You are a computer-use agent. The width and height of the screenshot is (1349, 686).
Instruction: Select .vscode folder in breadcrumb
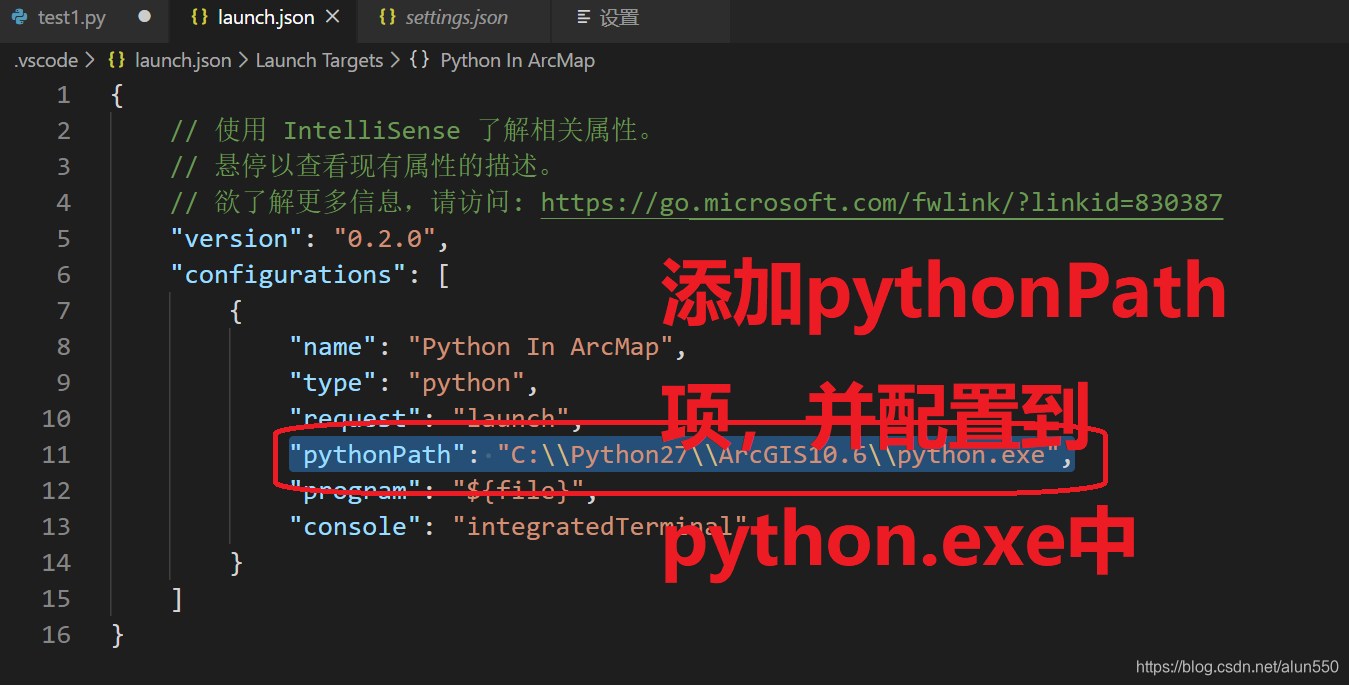click(x=46, y=60)
